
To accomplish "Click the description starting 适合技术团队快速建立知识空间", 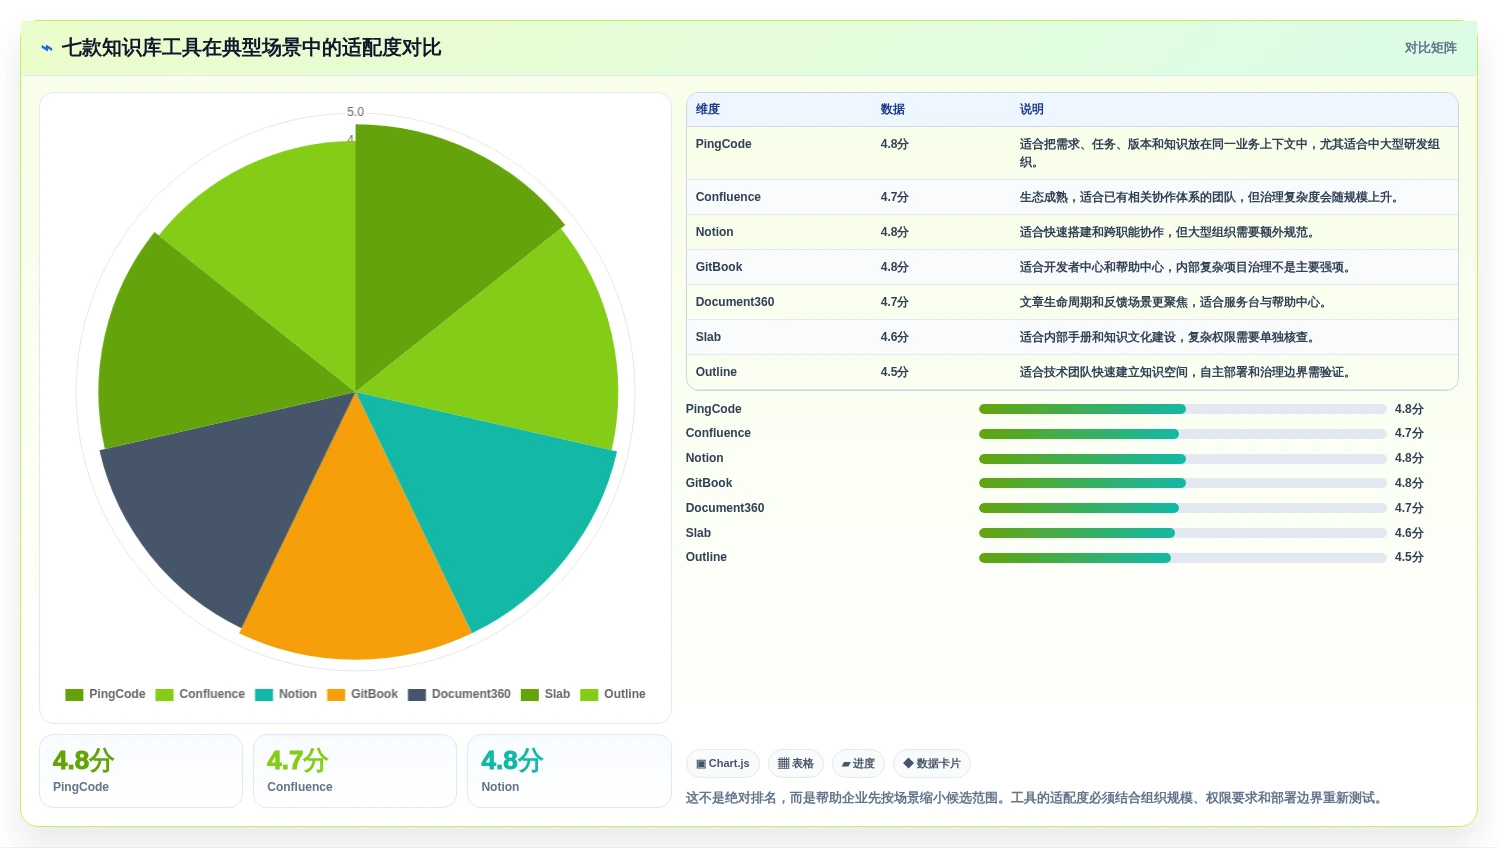I will 1185,372.
